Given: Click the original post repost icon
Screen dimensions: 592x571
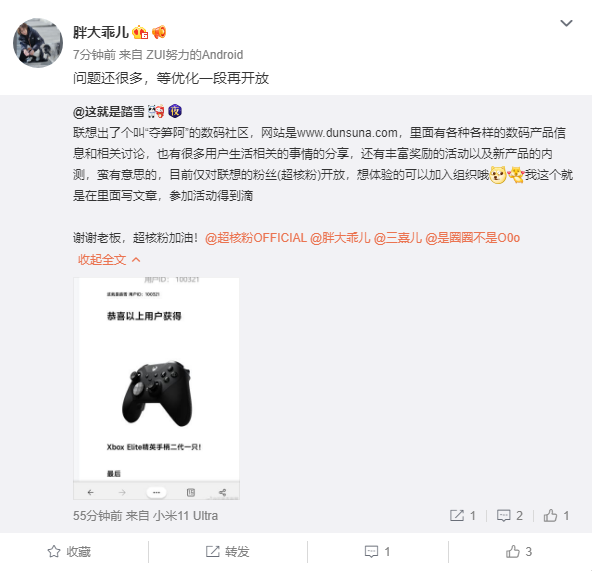Looking at the screenshot, I should pyautogui.click(x=462, y=515).
